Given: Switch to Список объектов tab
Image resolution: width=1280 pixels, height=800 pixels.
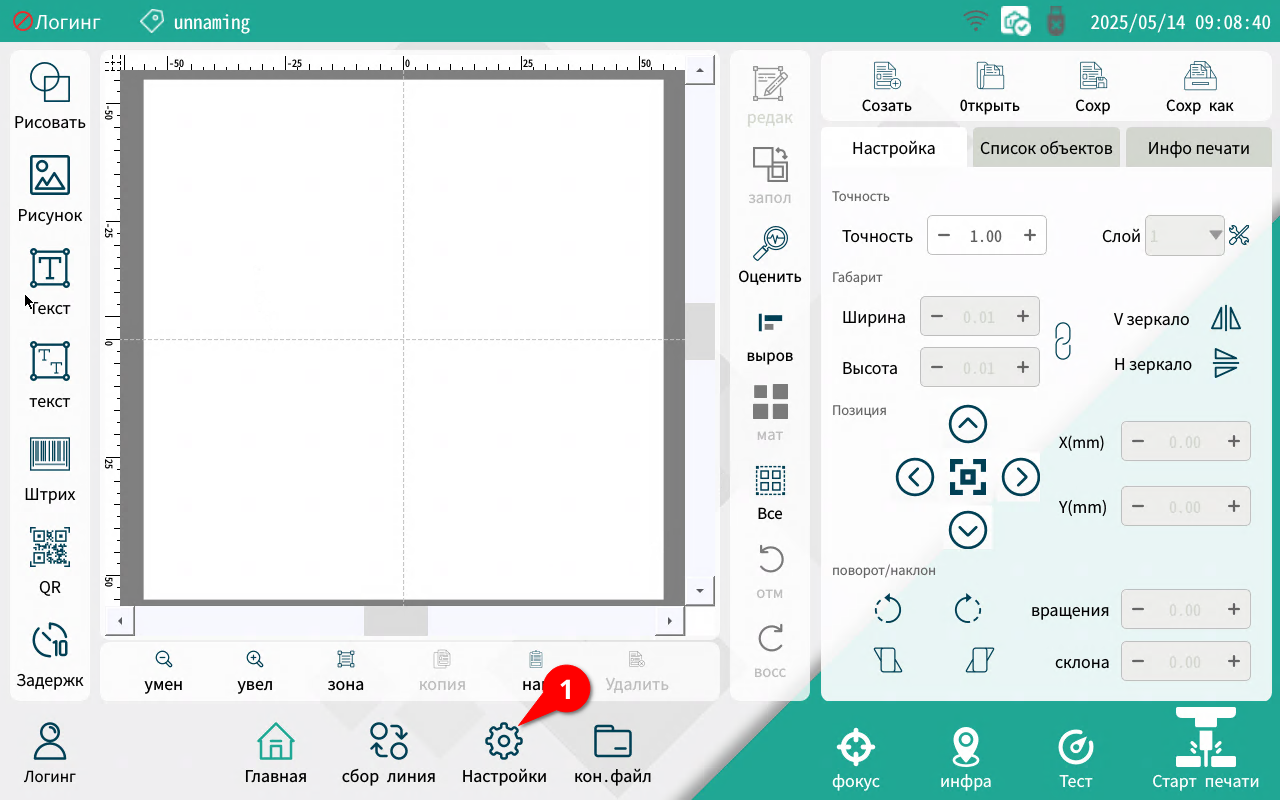Looking at the screenshot, I should click(x=1046, y=148).
